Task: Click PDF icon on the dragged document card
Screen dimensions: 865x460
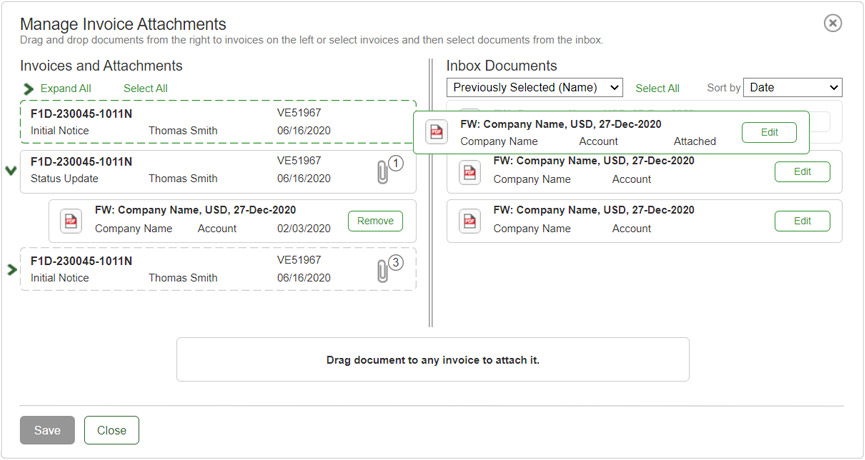Action: (436, 132)
